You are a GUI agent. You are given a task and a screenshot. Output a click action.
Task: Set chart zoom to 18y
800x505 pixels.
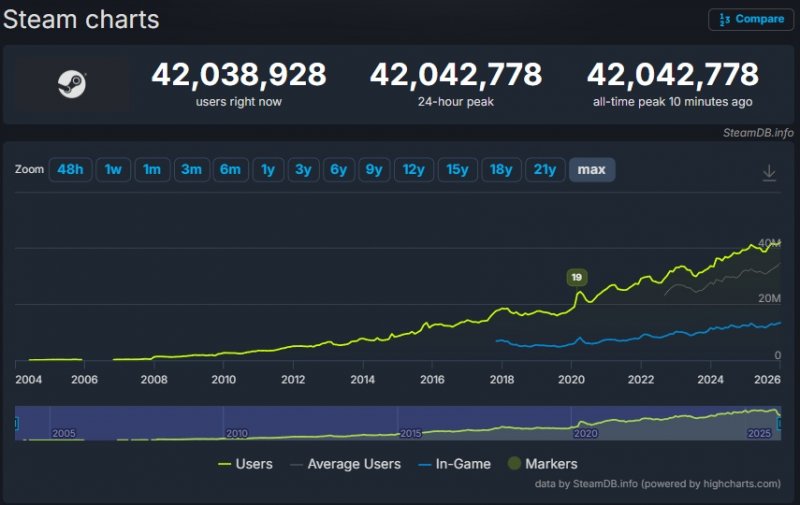(501, 169)
